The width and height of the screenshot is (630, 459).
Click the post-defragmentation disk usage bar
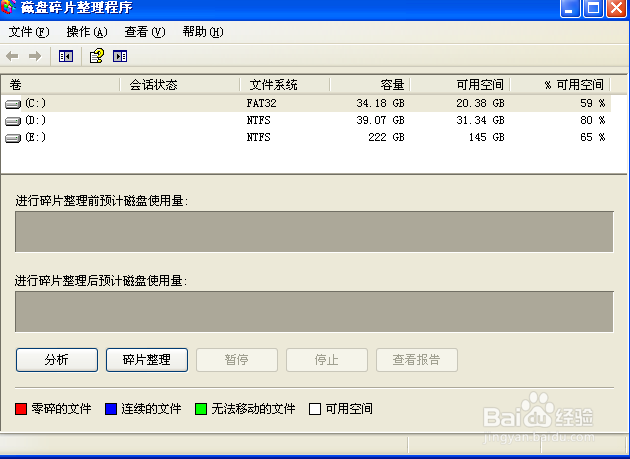(x=314, y=312)
